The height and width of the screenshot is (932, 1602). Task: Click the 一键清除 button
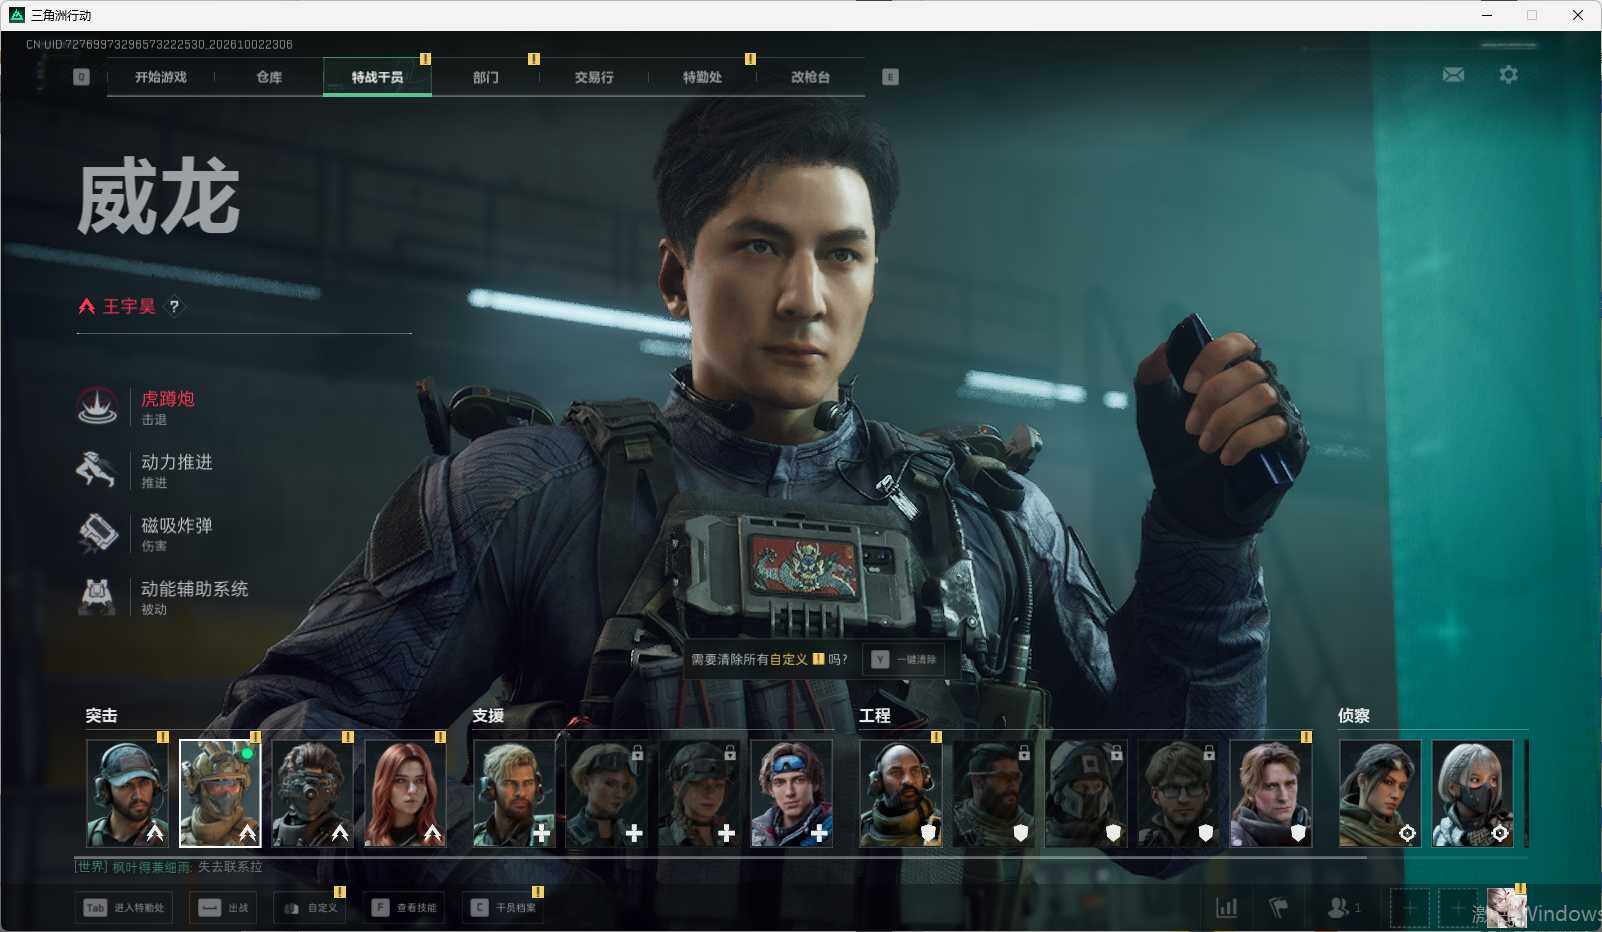coord(904,659)
